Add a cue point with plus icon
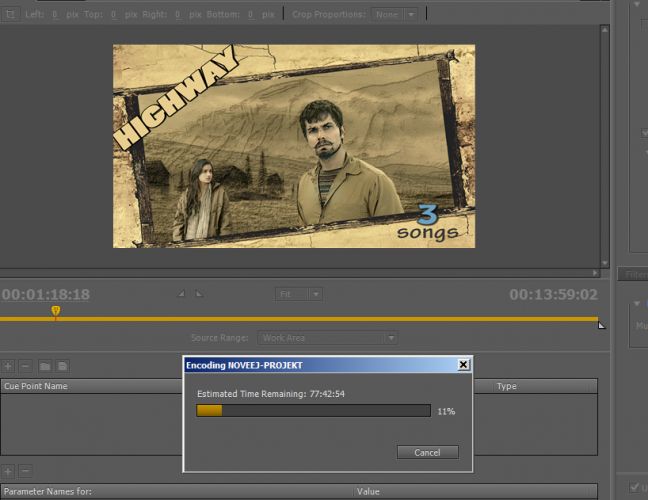Screen dimensions: 648x500 8,366
